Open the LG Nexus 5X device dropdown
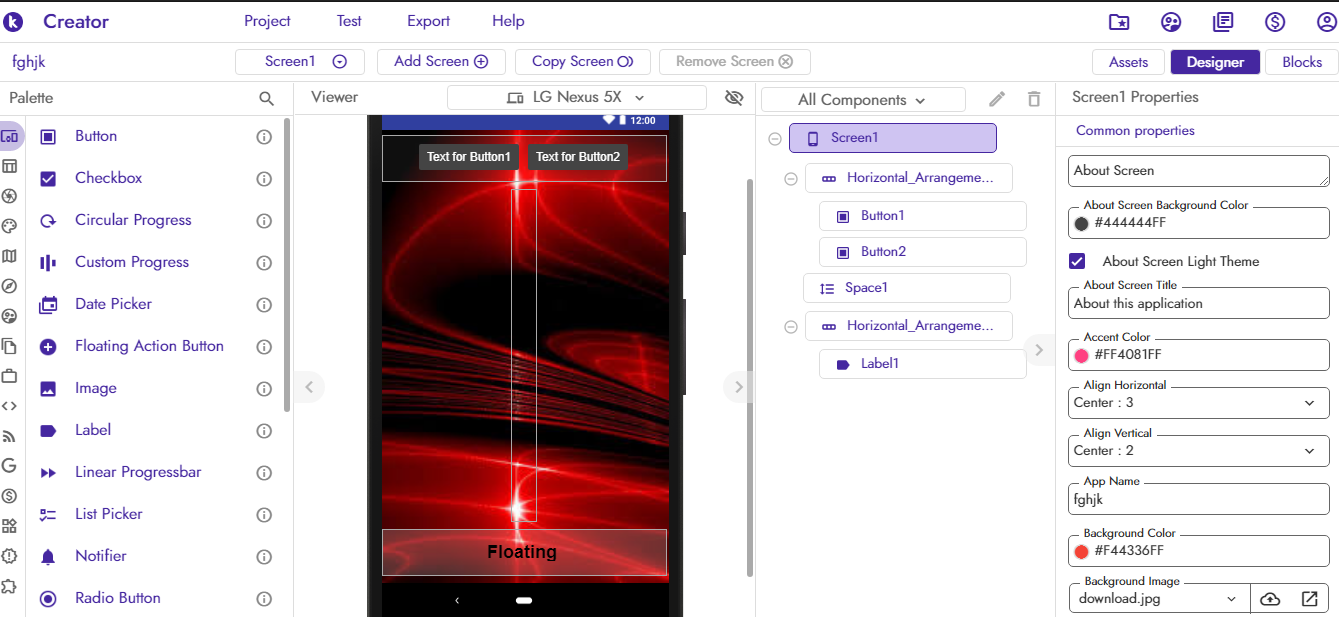The width and height of the screenshot is (1339, 617). pyautogui.click(x=576, y=97)
